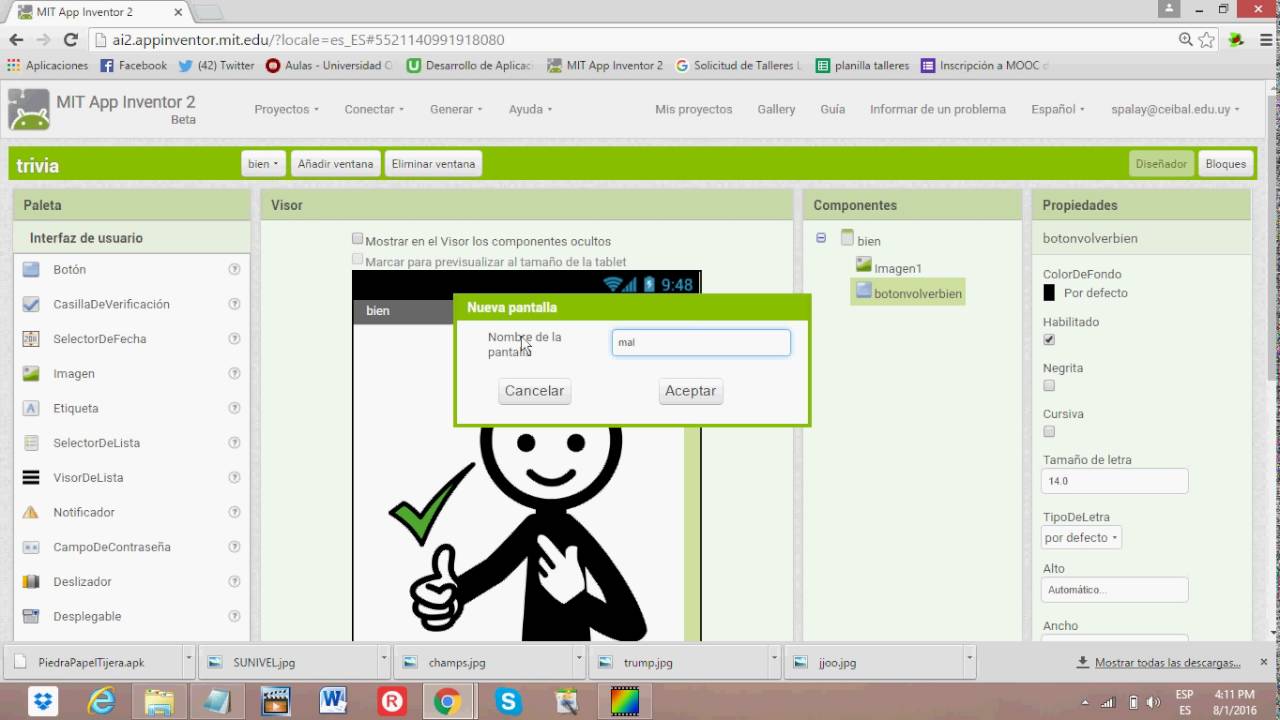Click the MIT App Inventor android logo

[28, 109]
